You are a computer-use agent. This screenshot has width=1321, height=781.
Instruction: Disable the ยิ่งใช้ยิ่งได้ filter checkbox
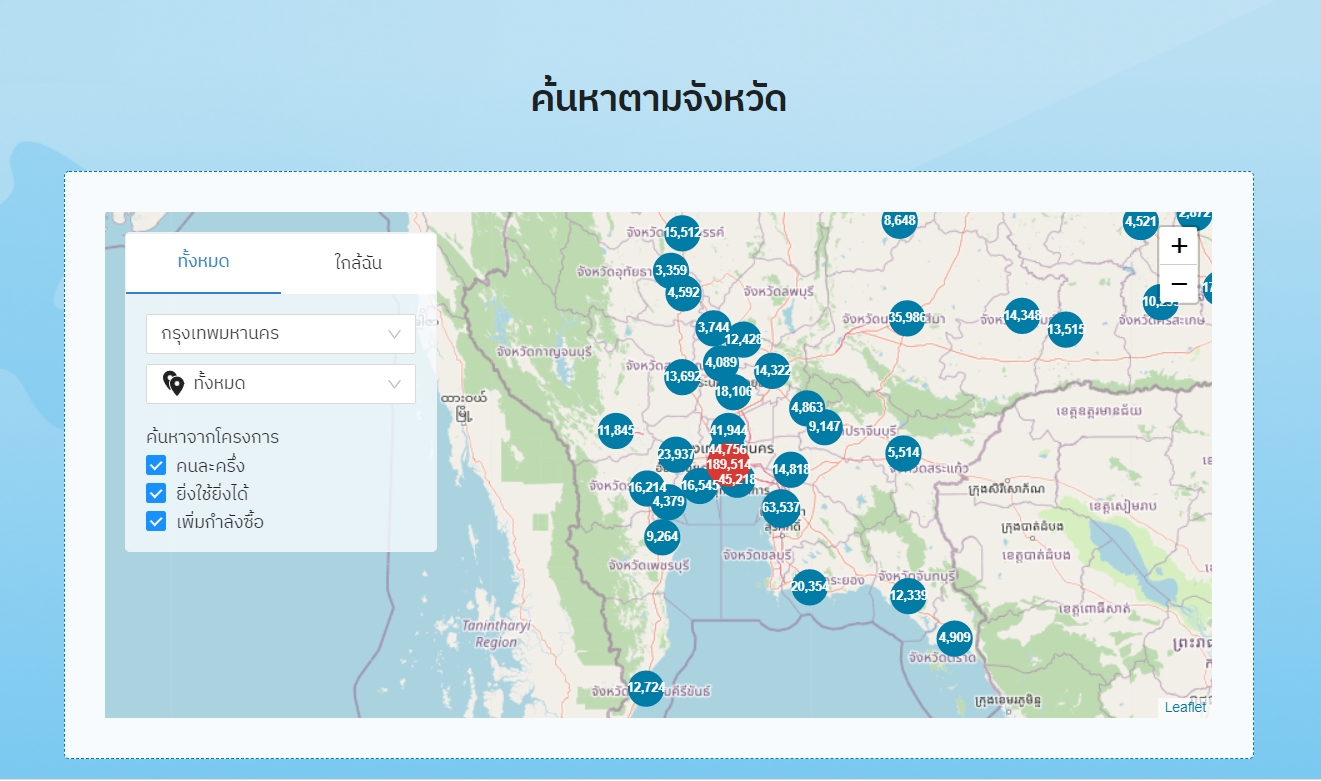tap(156, 493)
